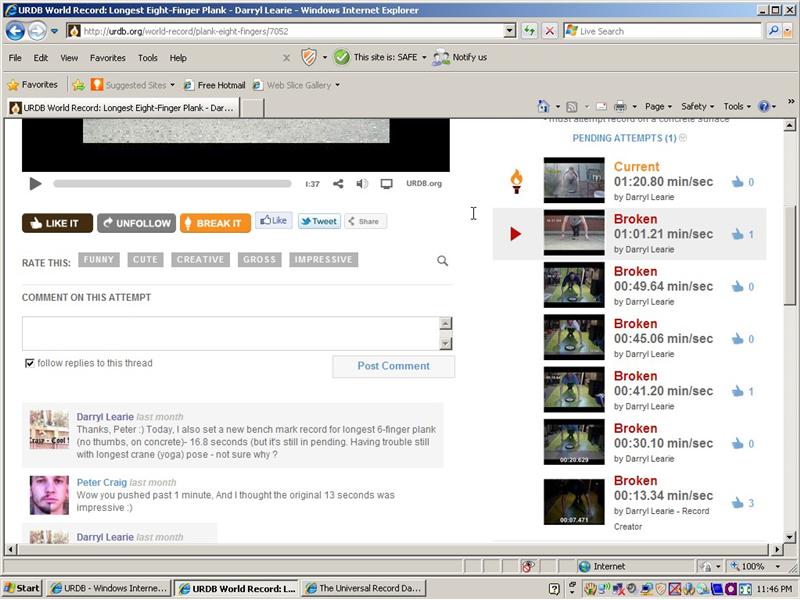Click the Facebook Like button
Screen dimensions: 800x600
pos(273,220)
